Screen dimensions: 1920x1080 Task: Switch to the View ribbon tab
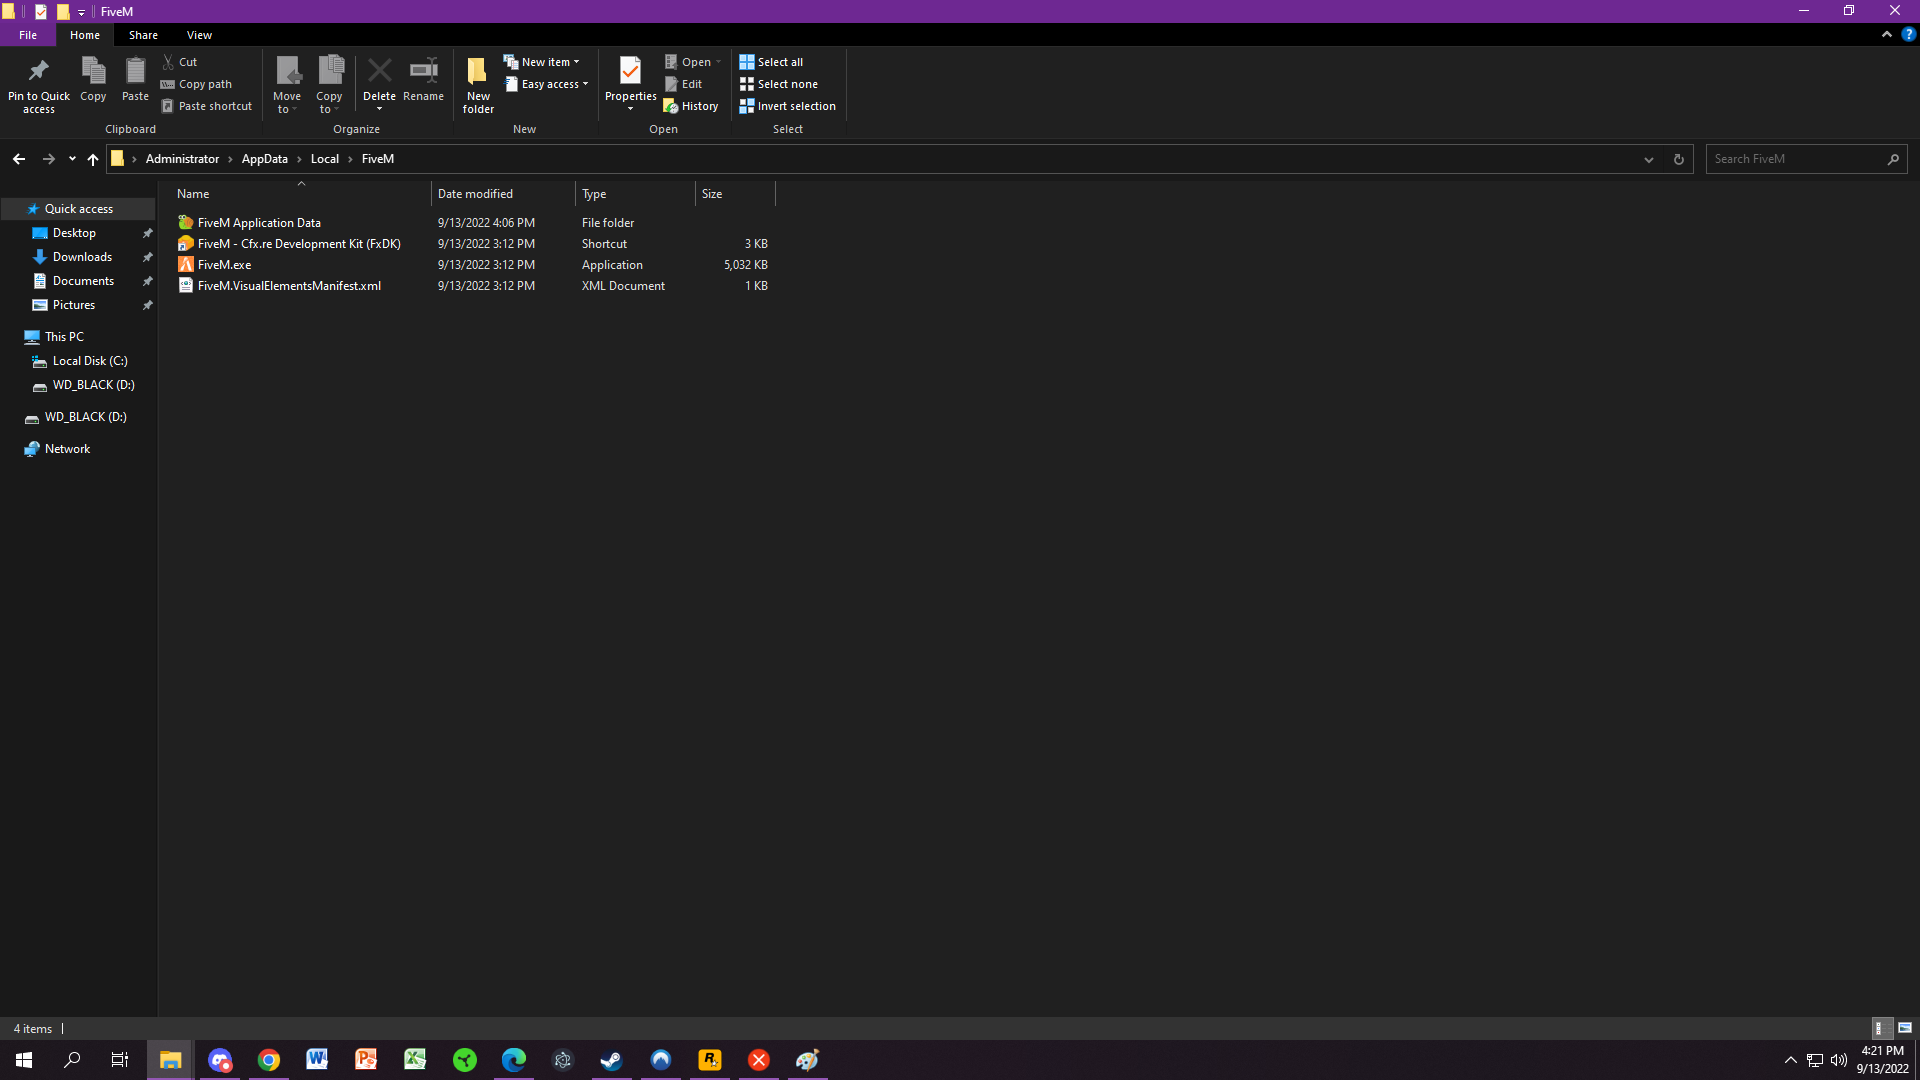tap(199, 35)
